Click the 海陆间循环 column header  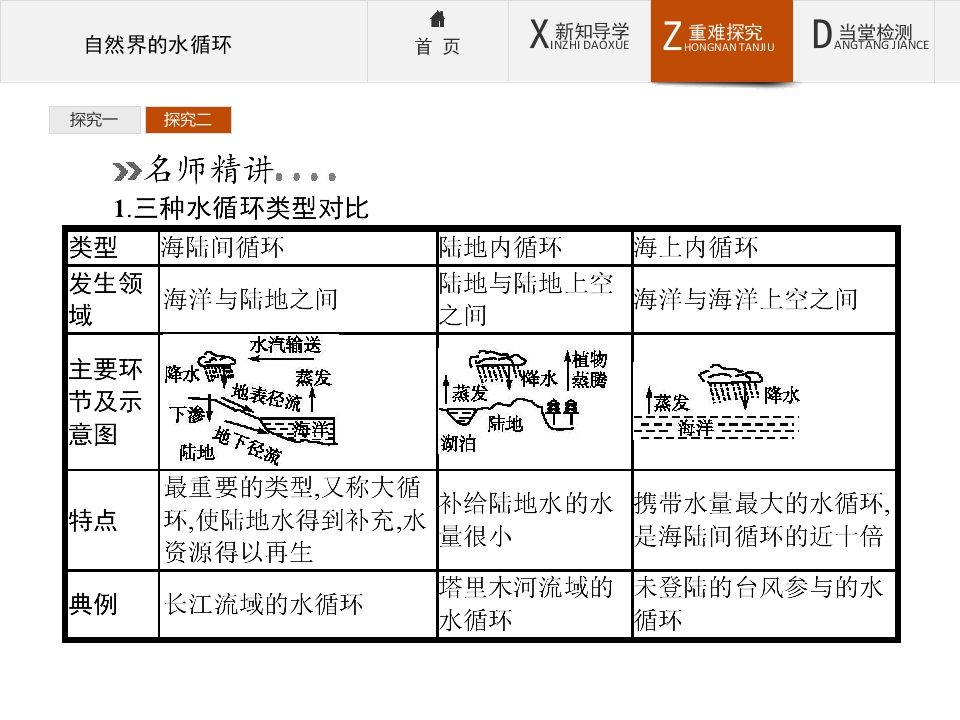point(222,247)
